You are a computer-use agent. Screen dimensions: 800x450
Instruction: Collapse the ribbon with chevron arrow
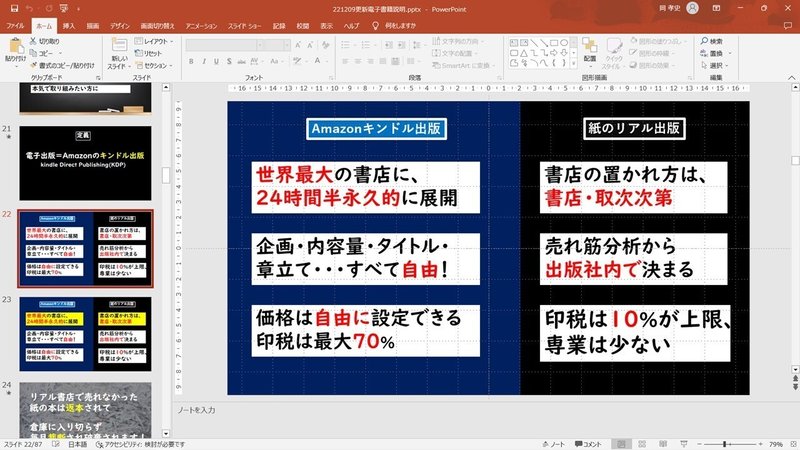click(791, 78)
